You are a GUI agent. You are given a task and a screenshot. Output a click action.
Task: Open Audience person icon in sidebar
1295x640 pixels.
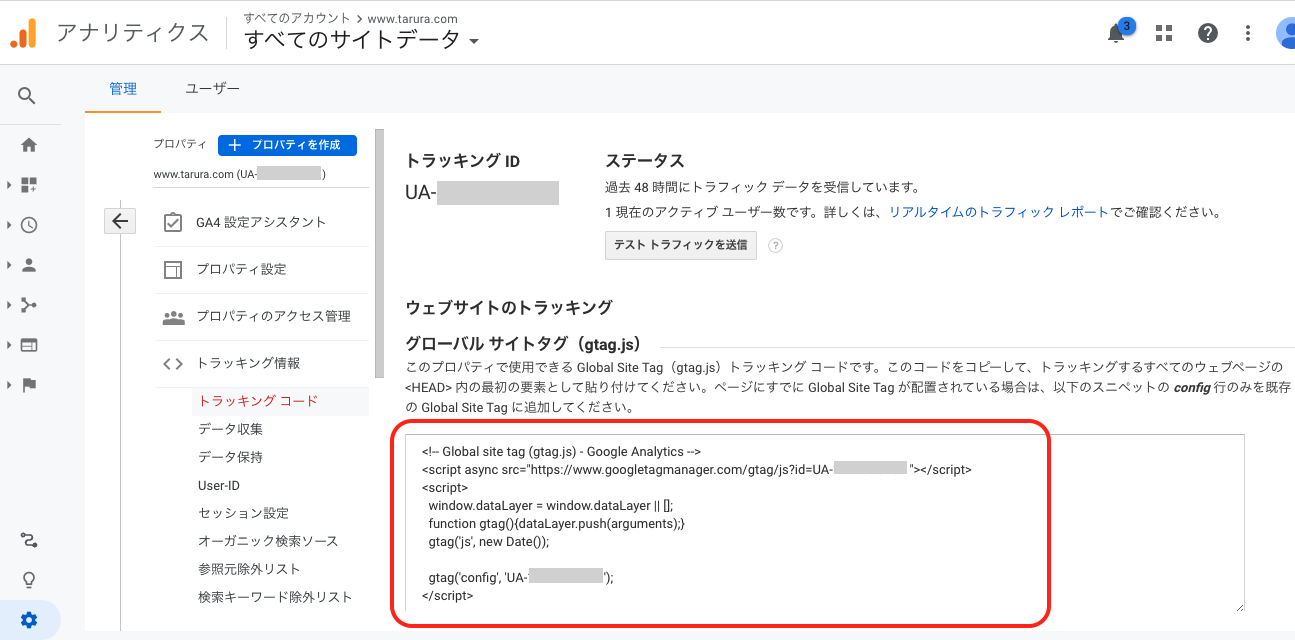[29, 265]
